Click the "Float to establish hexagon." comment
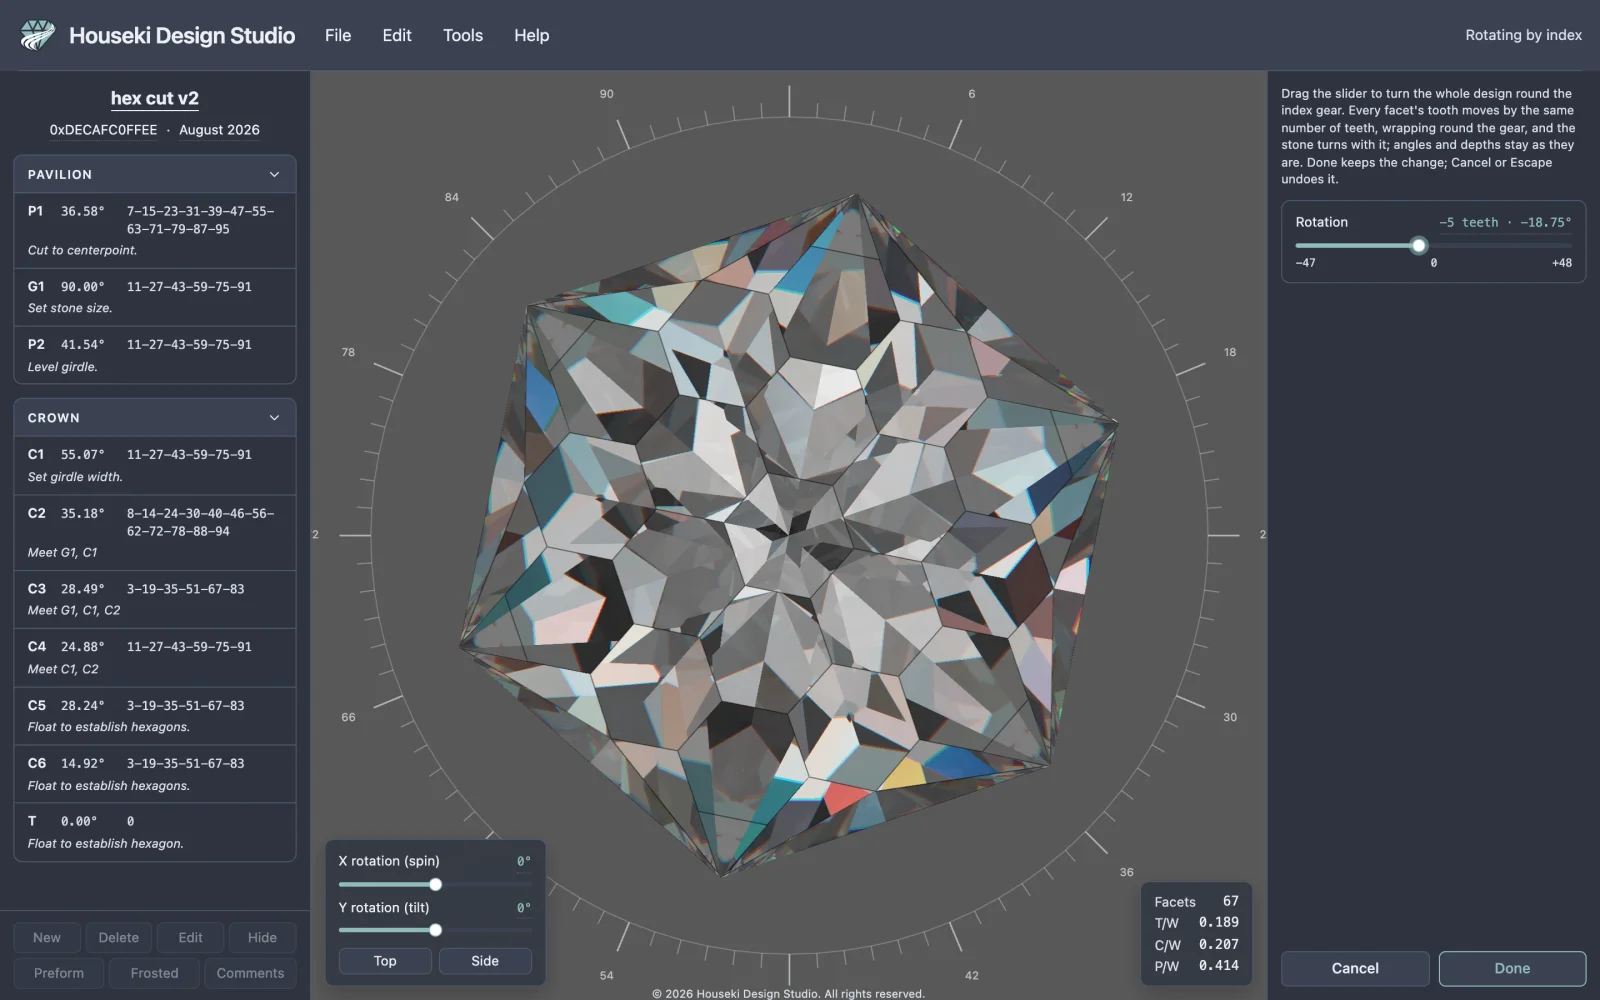 click(x=105, y=844)
